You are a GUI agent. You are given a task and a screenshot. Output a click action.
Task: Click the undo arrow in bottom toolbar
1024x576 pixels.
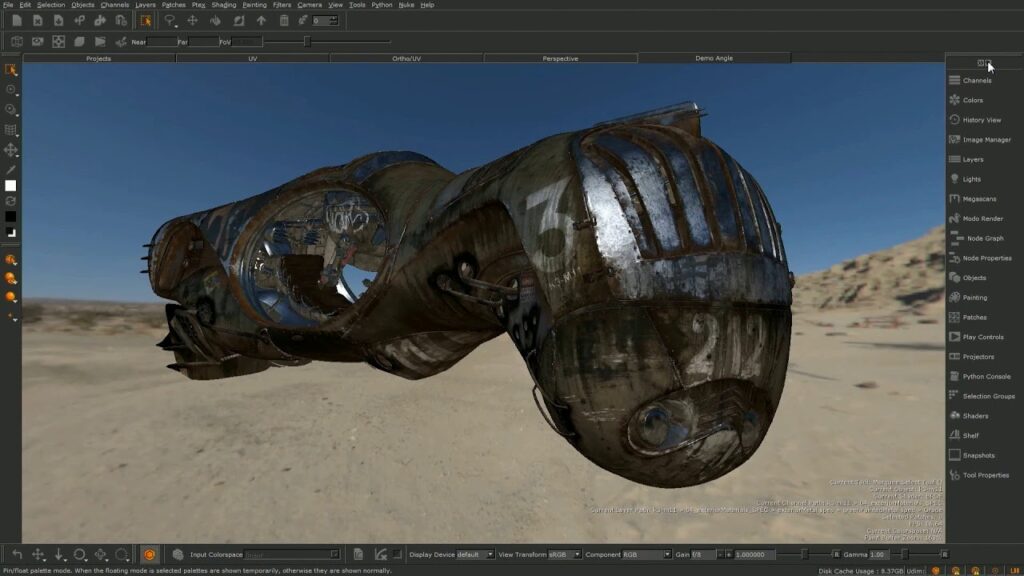17,554
